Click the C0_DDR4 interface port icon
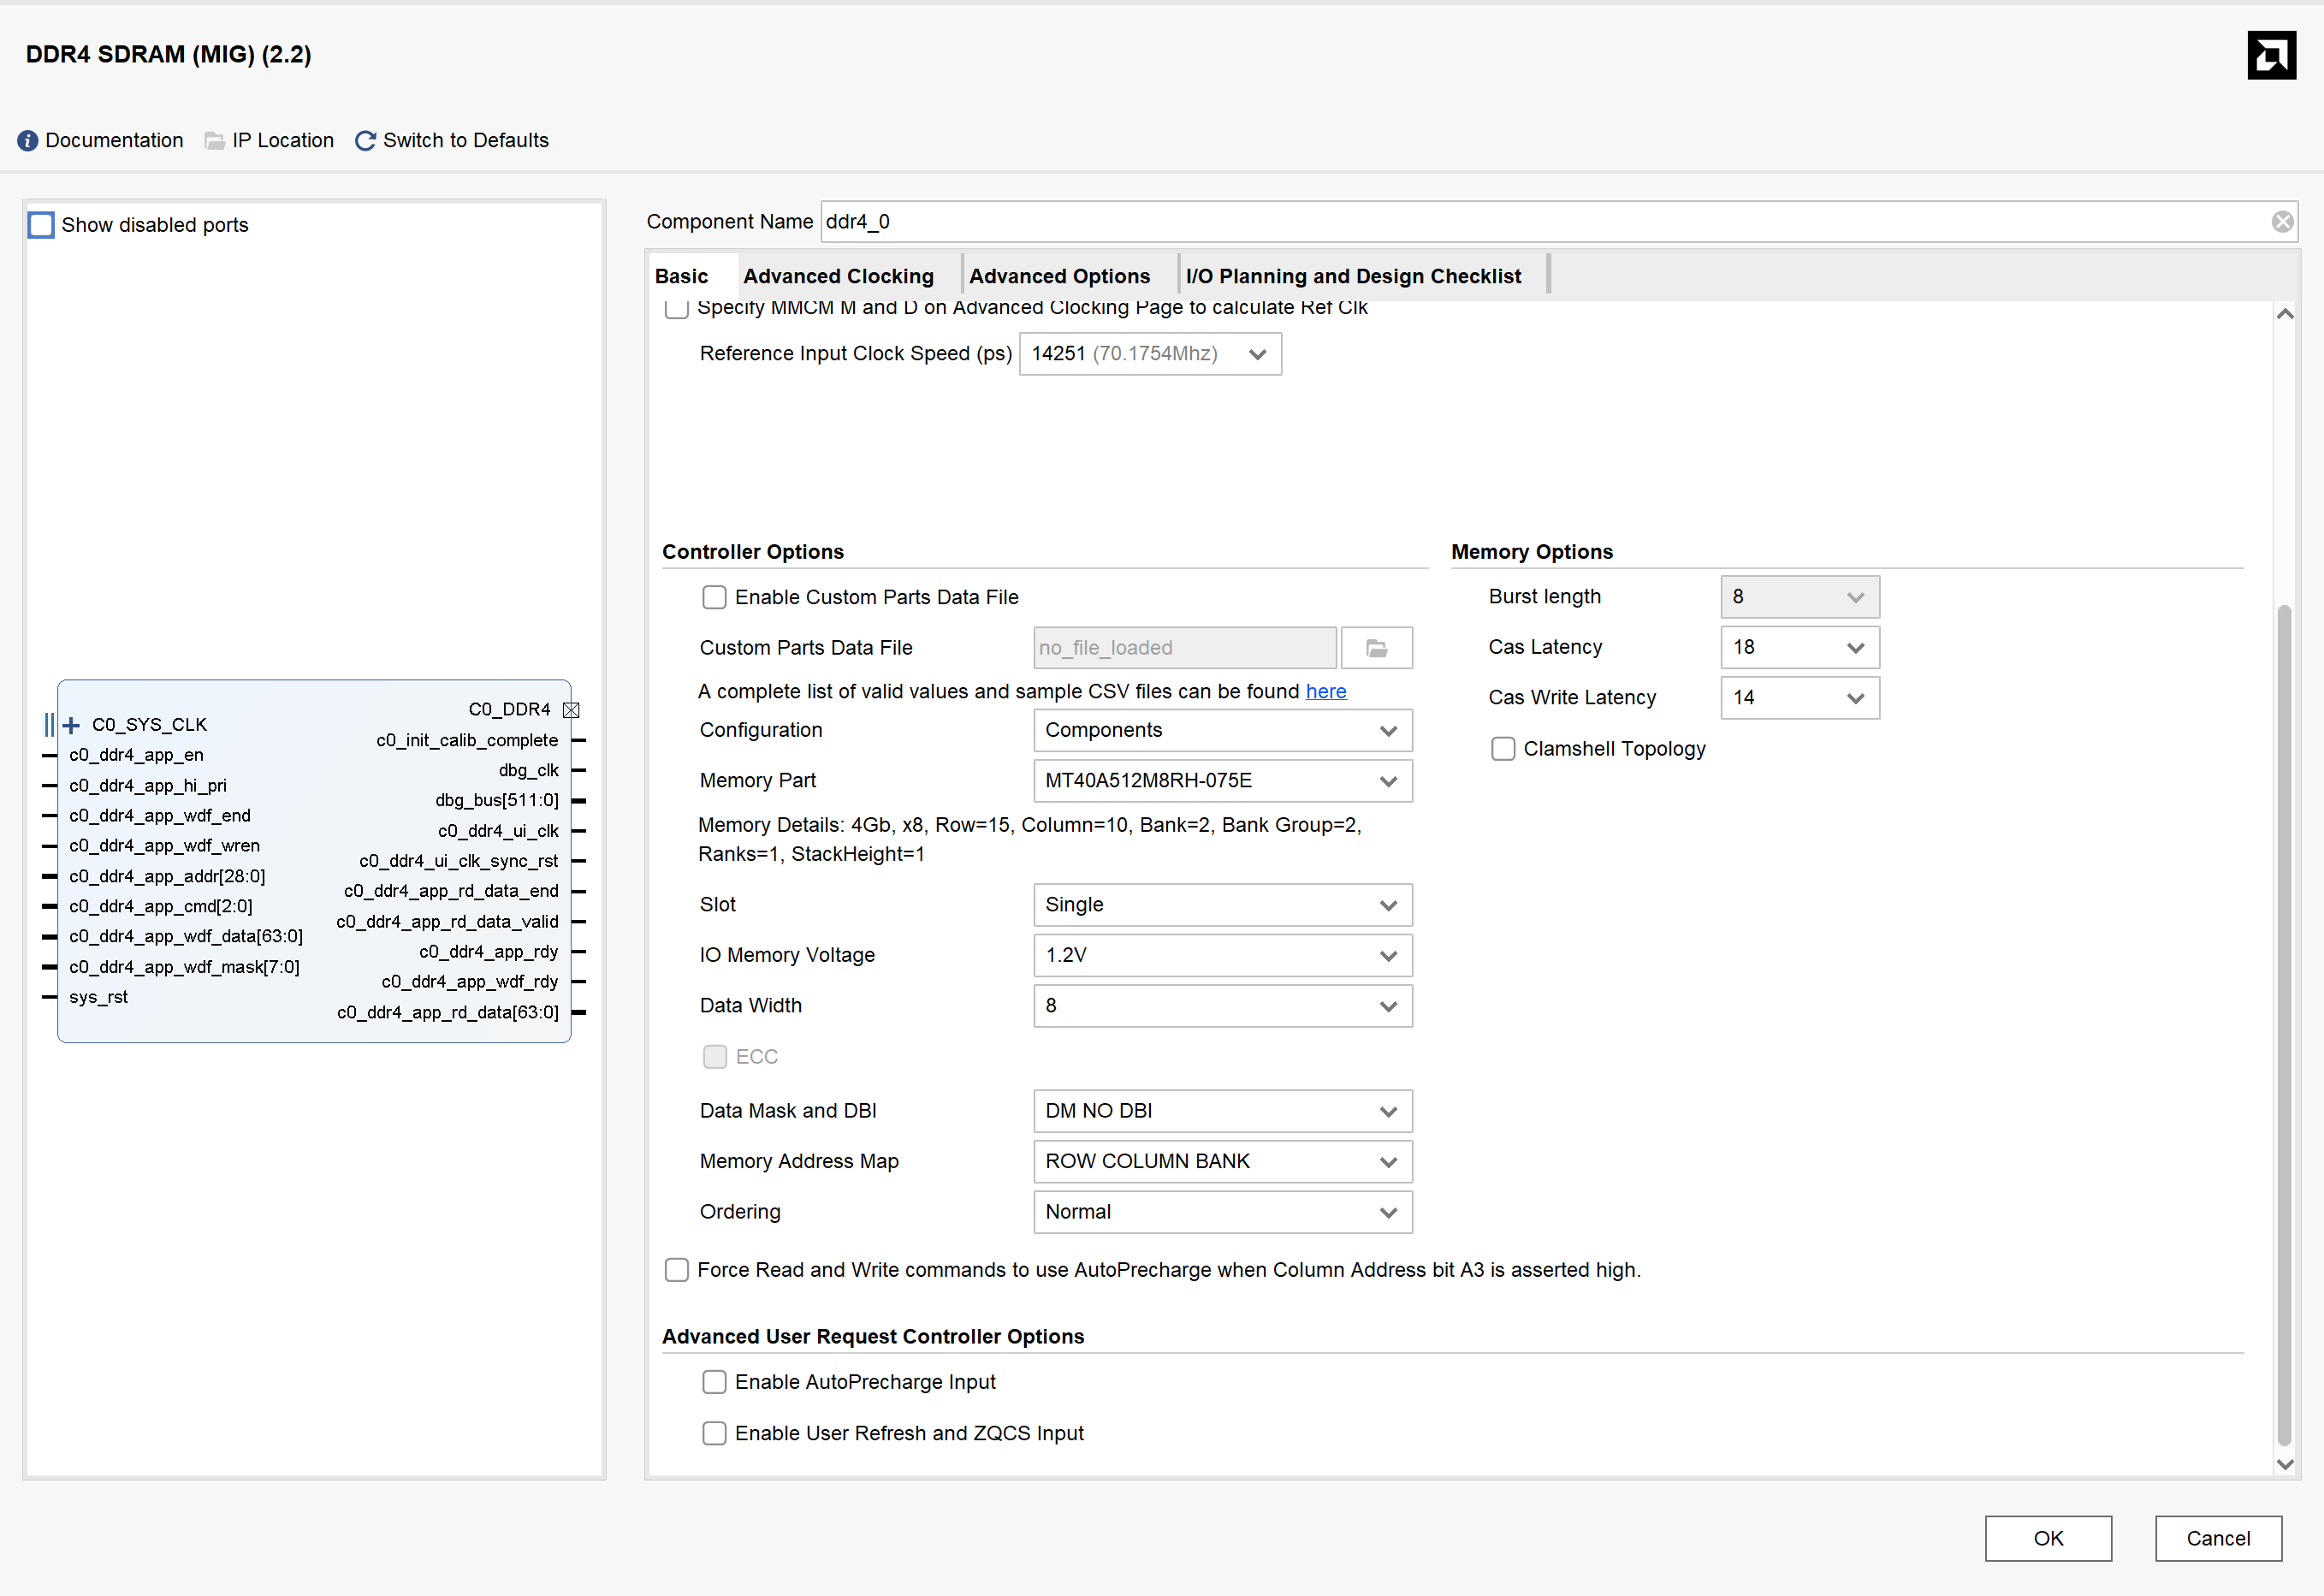 [571, 710]
